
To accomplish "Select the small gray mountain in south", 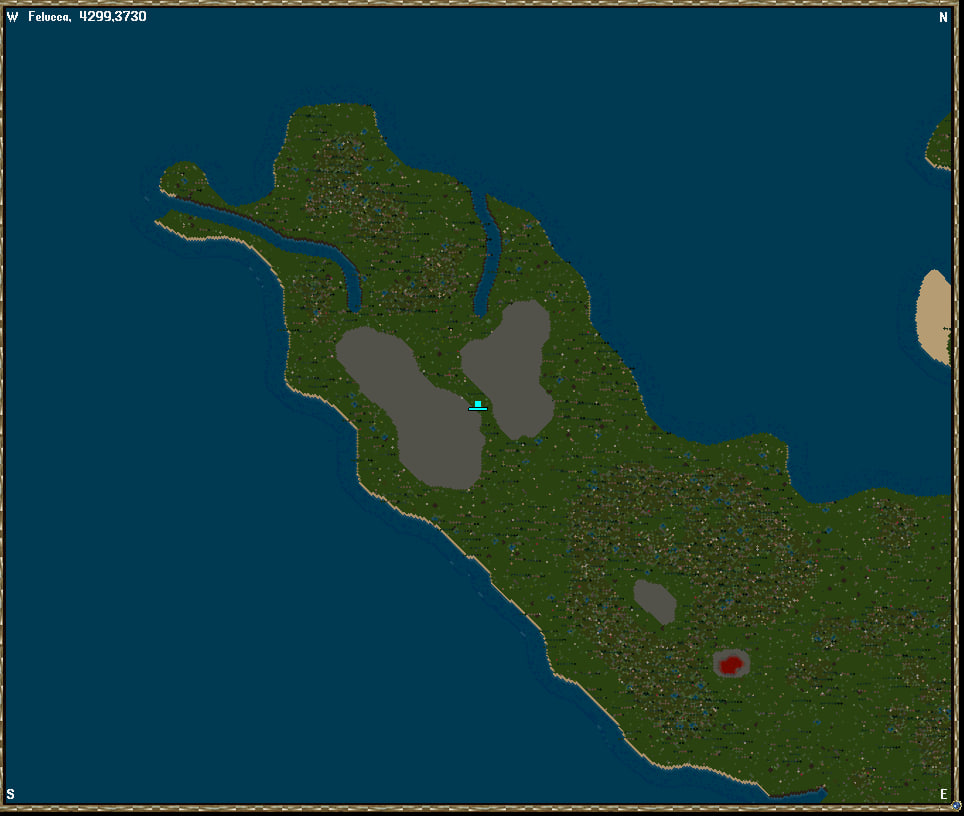I will point(655,601).
